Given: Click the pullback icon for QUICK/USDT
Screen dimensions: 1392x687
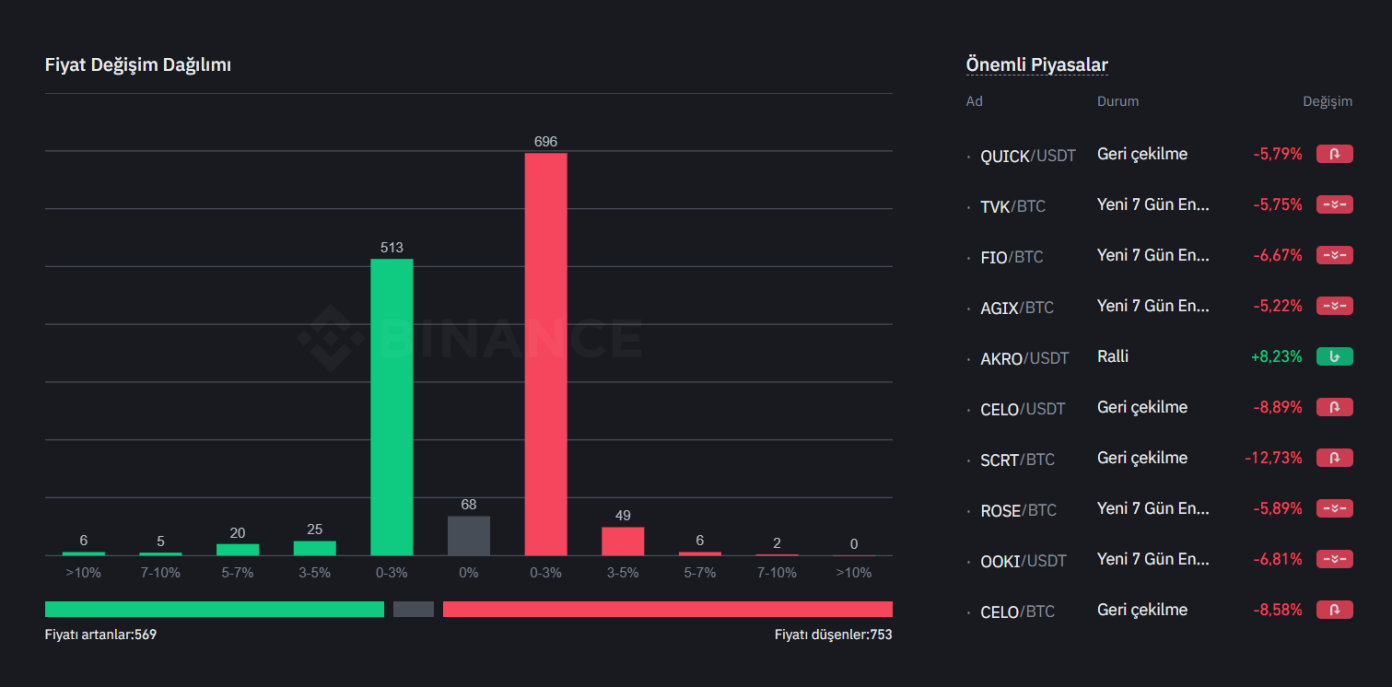Looking at the screenshot, I should pyautogui.click(x=1334, y=154).
